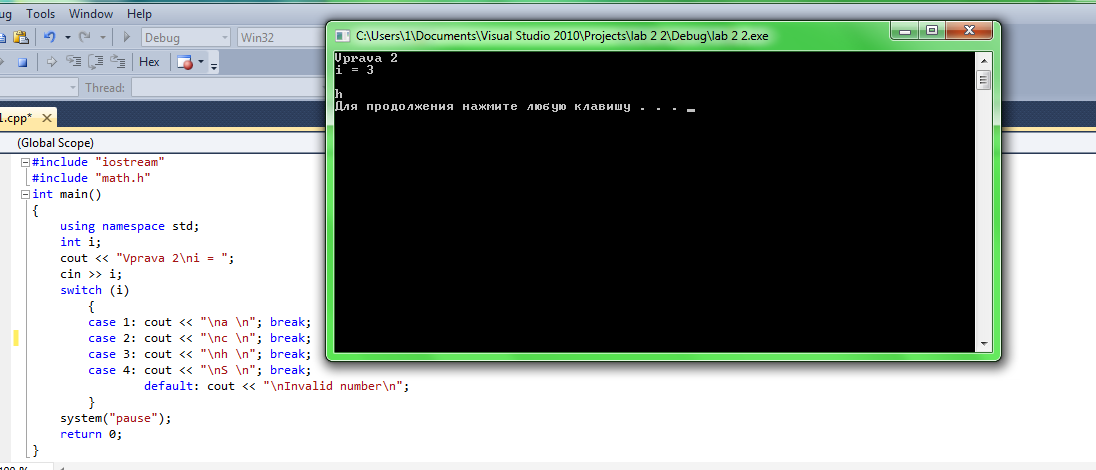1096x470 pixels.
Task: Open the Debug configuration combo box
Action: tap(185, 38)
